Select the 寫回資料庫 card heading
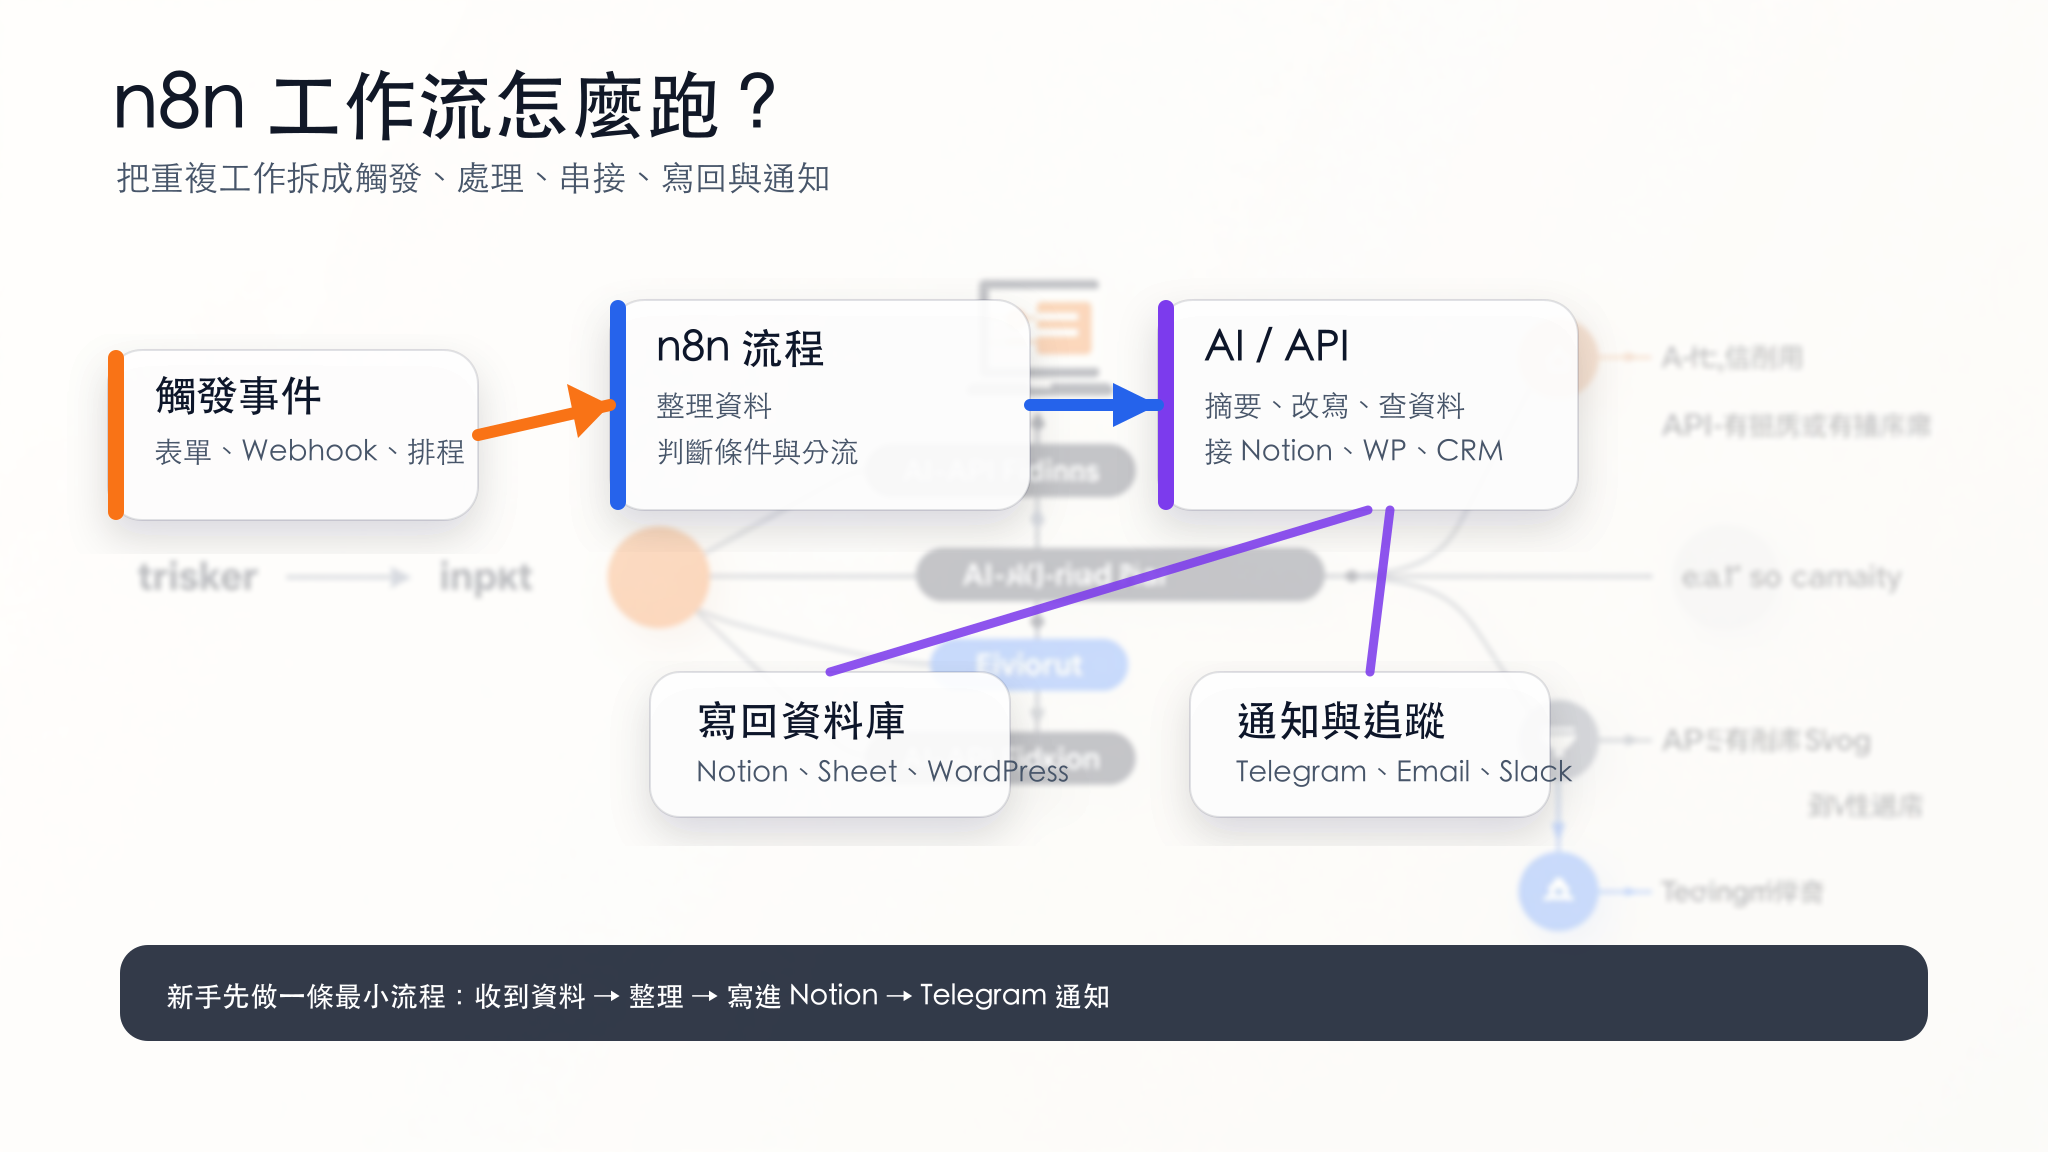The height and width of the screenshot is (1152, 2048). (x=801, y=721)
